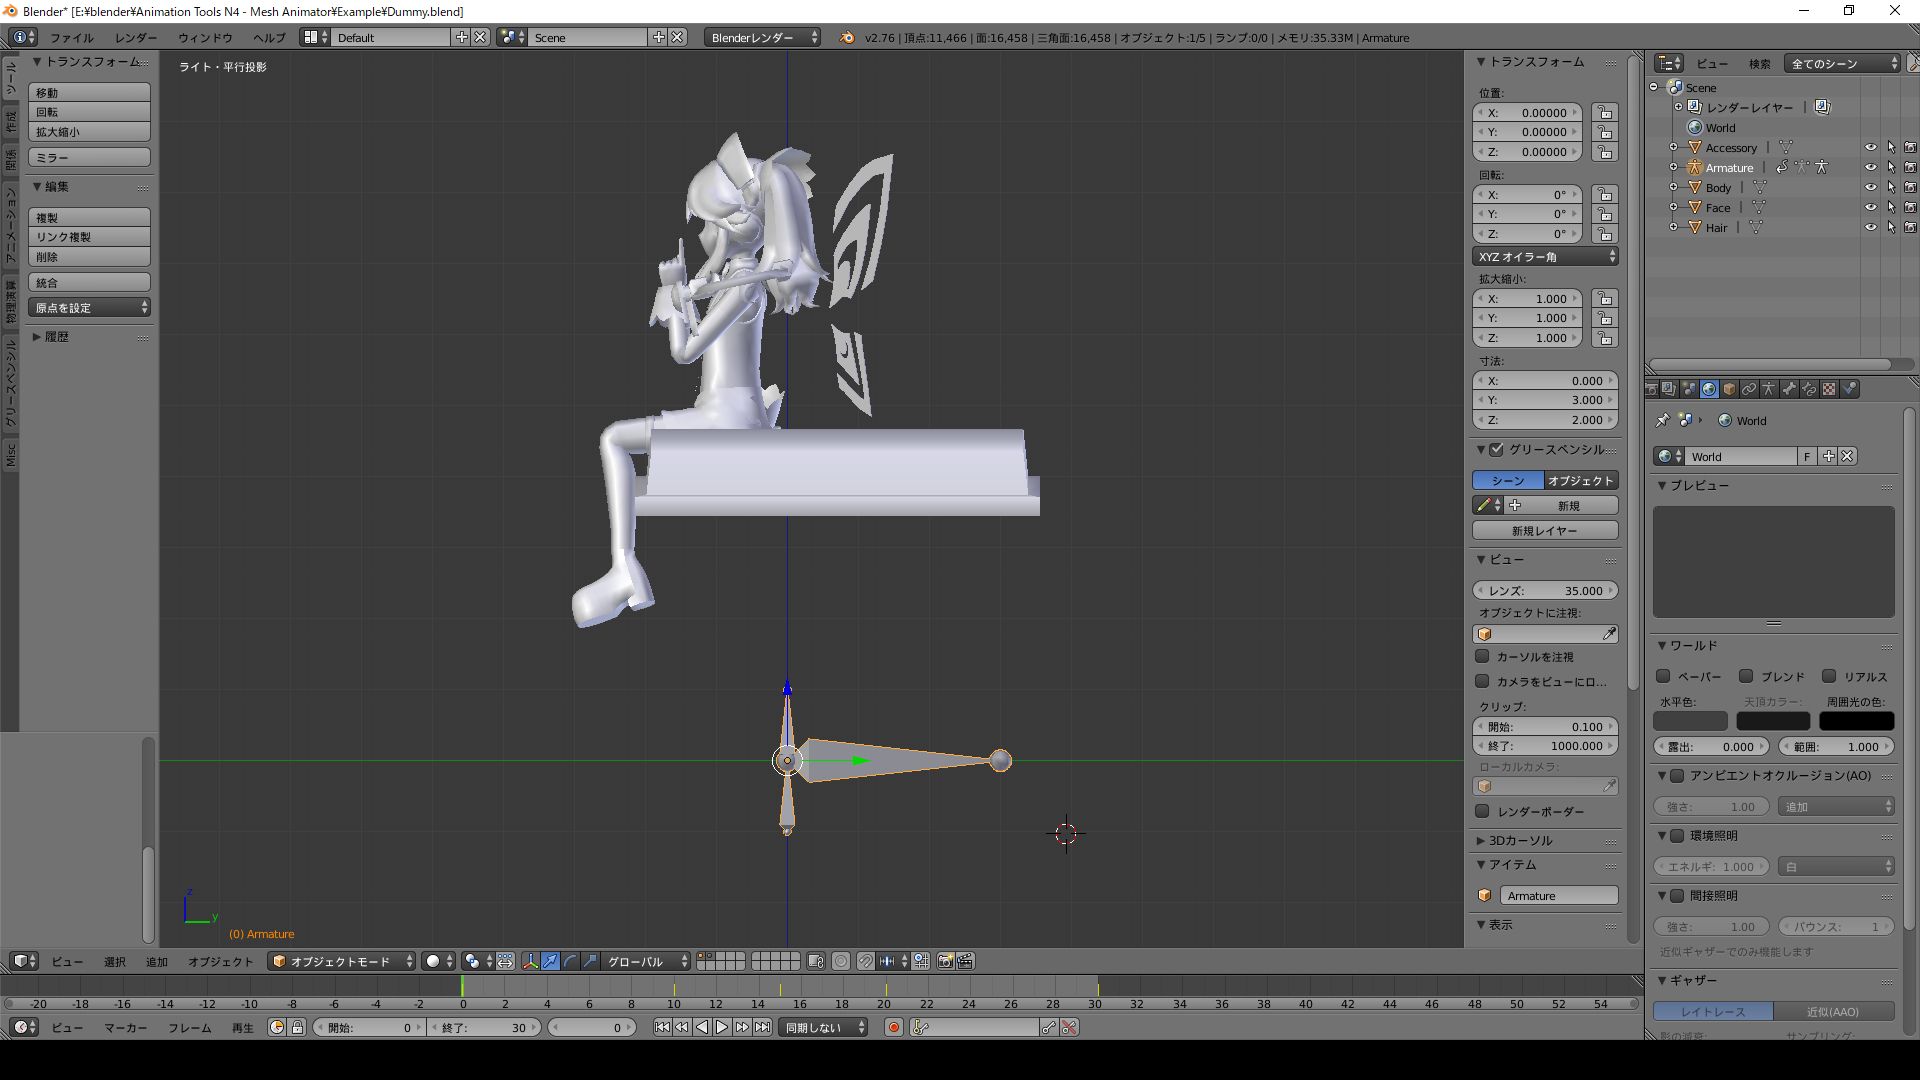Image resolution: width=1920 pixels, height=1080 pixels.
Task: Click the 新規レイヤー button
Action: pyautogui.click(x=1545, y=531)
